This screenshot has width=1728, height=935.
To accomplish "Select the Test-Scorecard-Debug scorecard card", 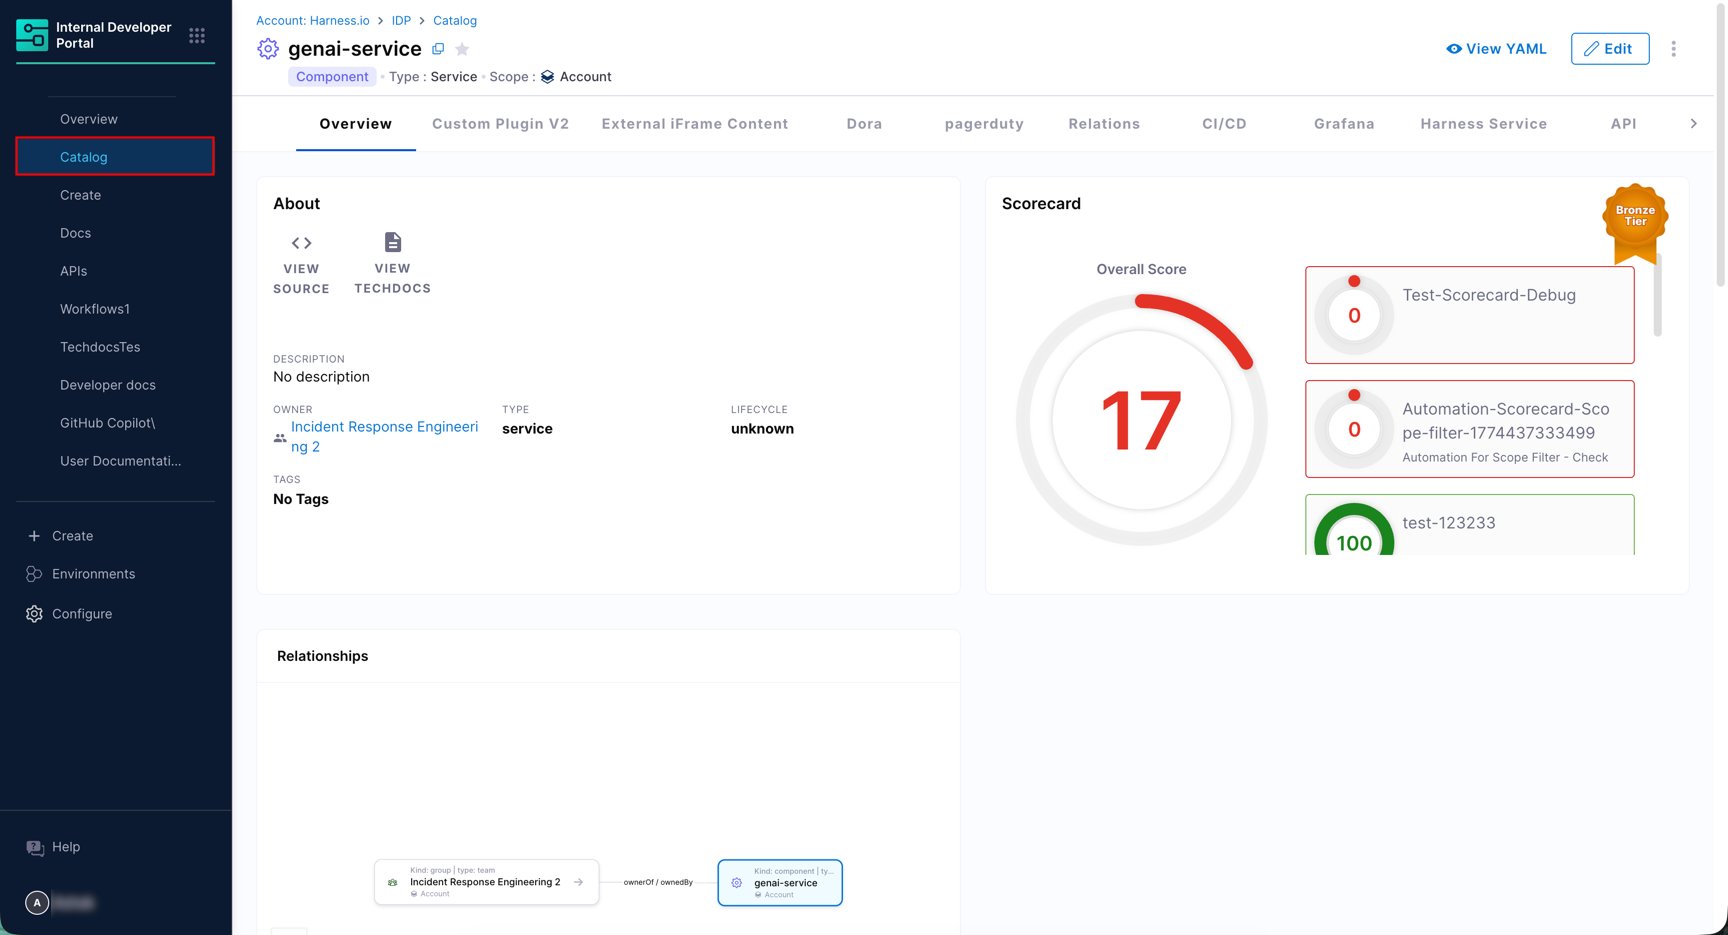I will pos(1468,315).
